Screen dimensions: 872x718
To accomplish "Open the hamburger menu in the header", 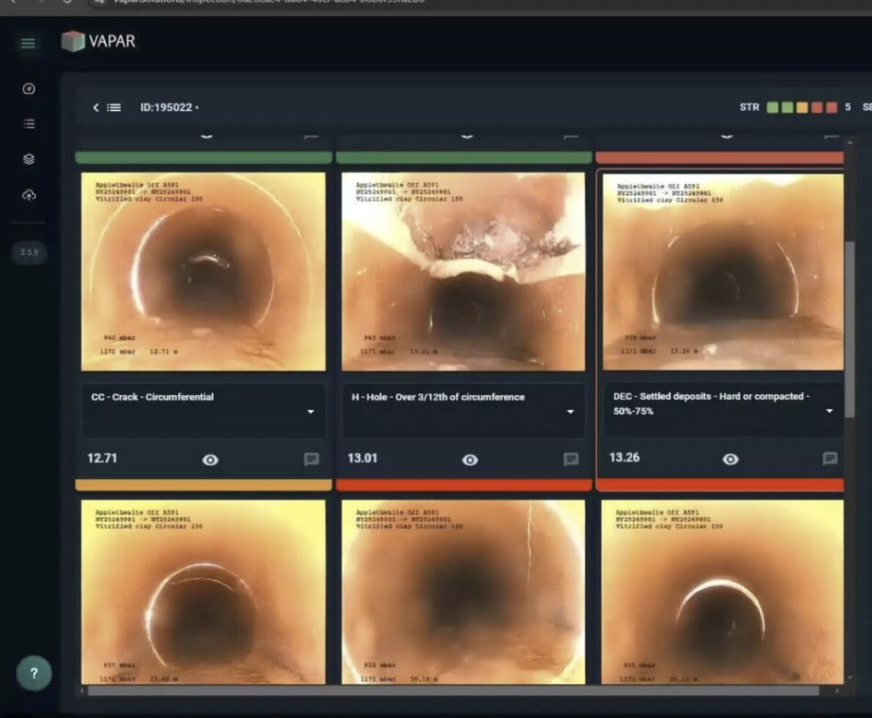I will 28,43.
